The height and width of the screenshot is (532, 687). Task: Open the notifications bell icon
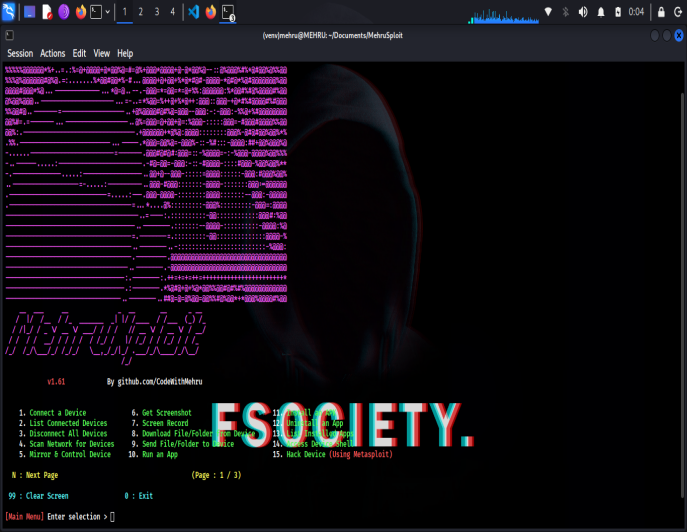pos(601,12)
